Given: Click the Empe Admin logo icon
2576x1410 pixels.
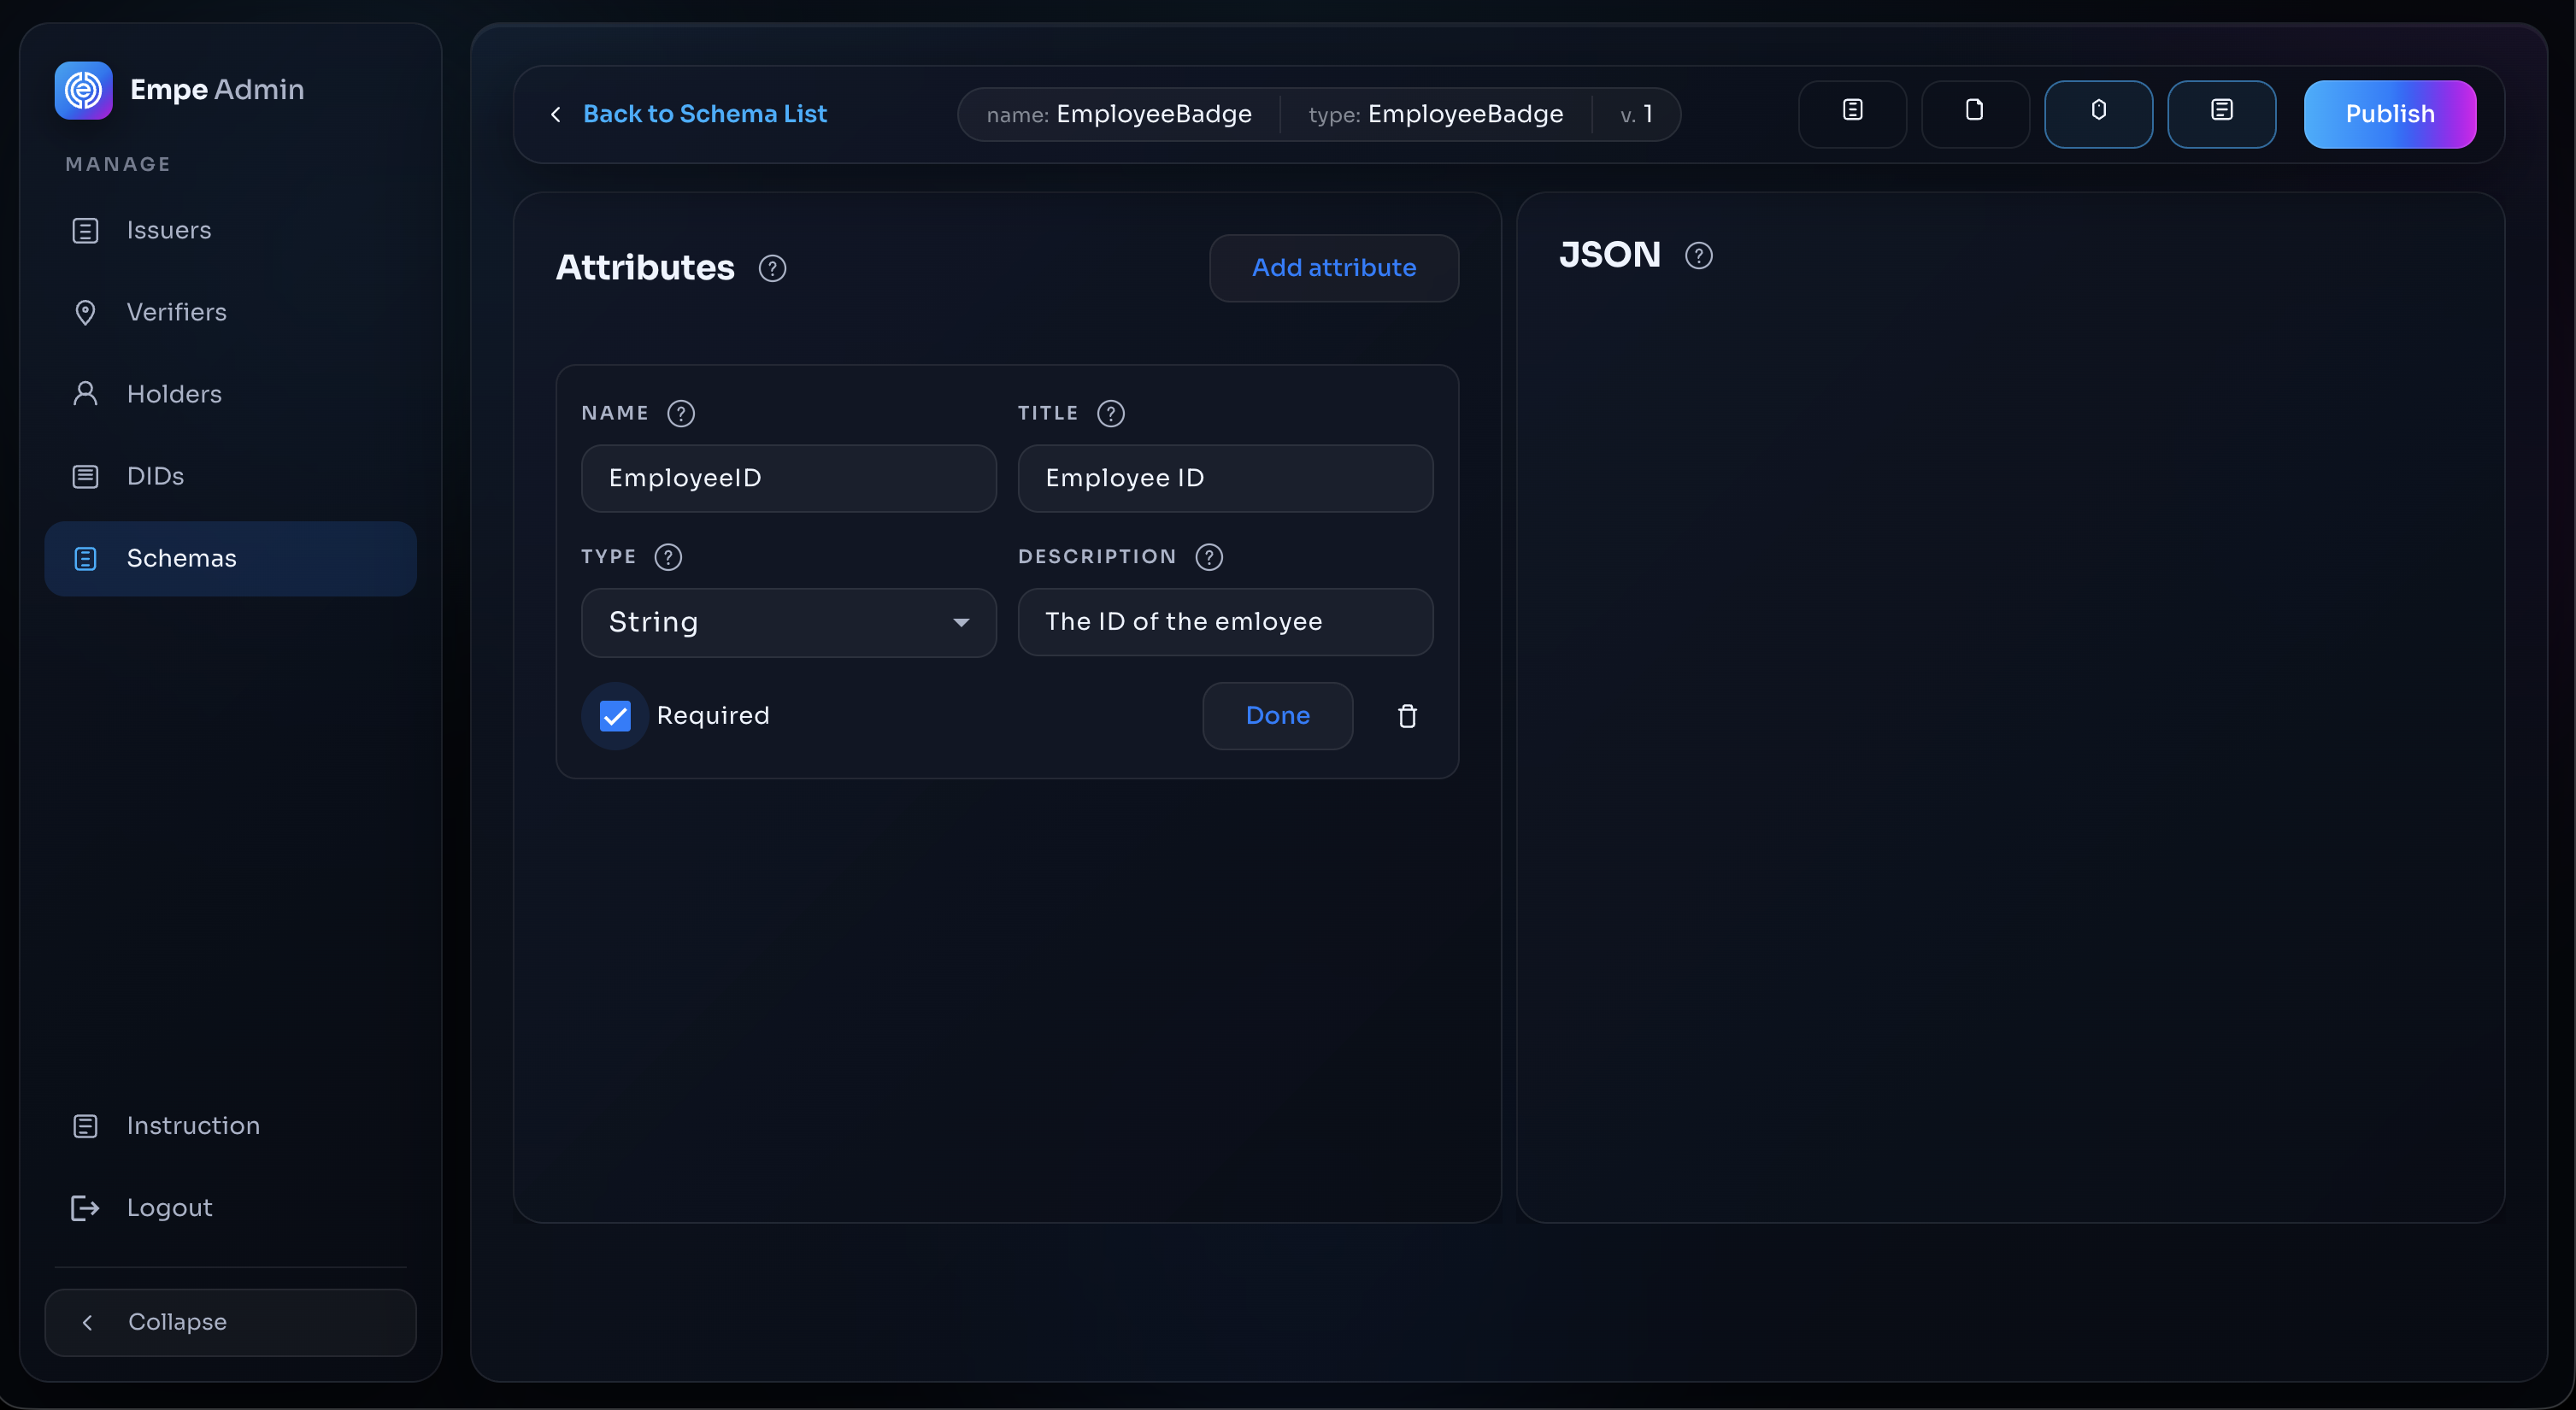Looking at the screenshot, I should [x=83, y=90].
